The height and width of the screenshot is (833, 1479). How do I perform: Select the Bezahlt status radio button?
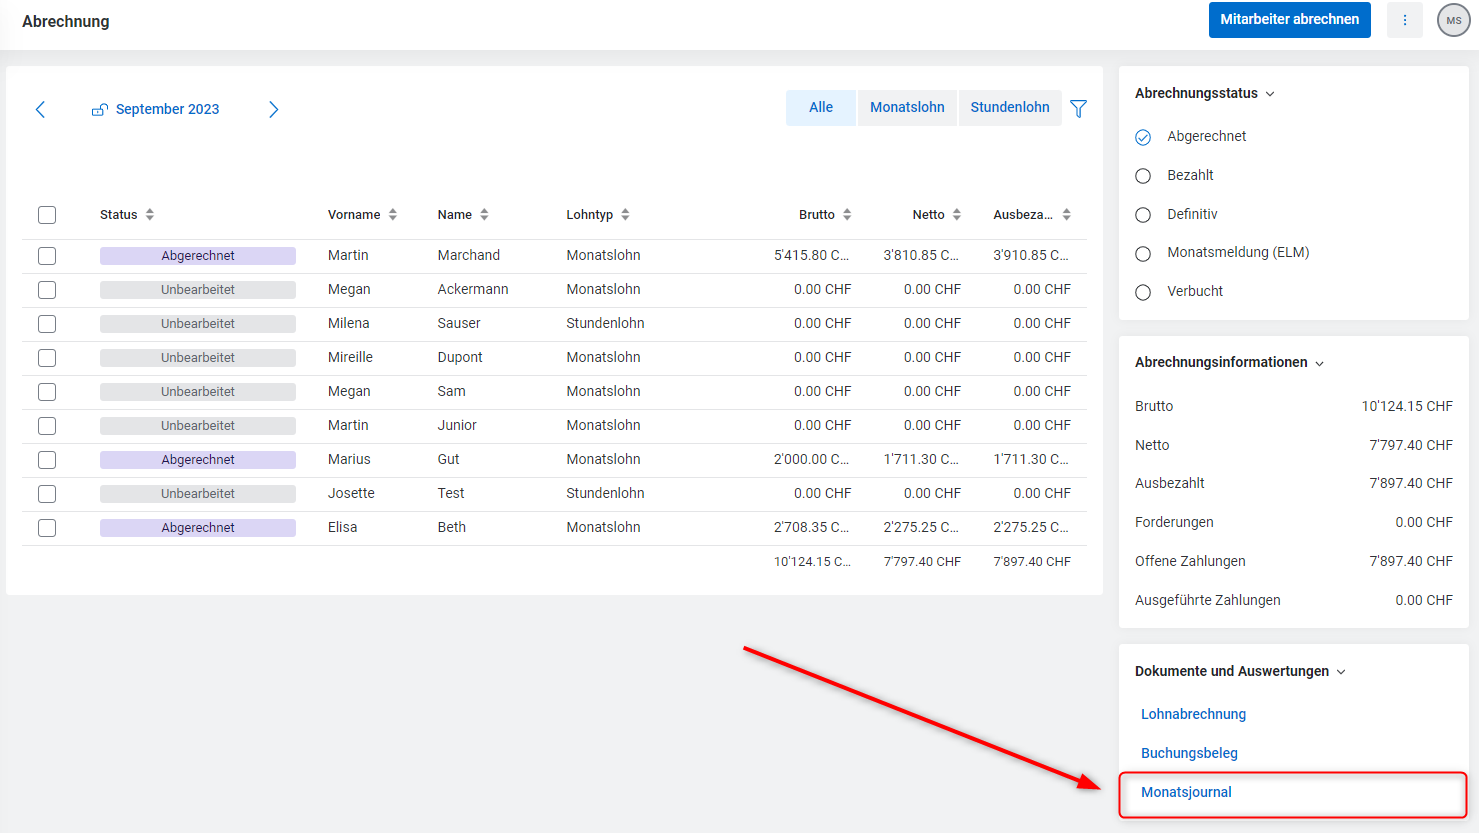click(1143, 176)
